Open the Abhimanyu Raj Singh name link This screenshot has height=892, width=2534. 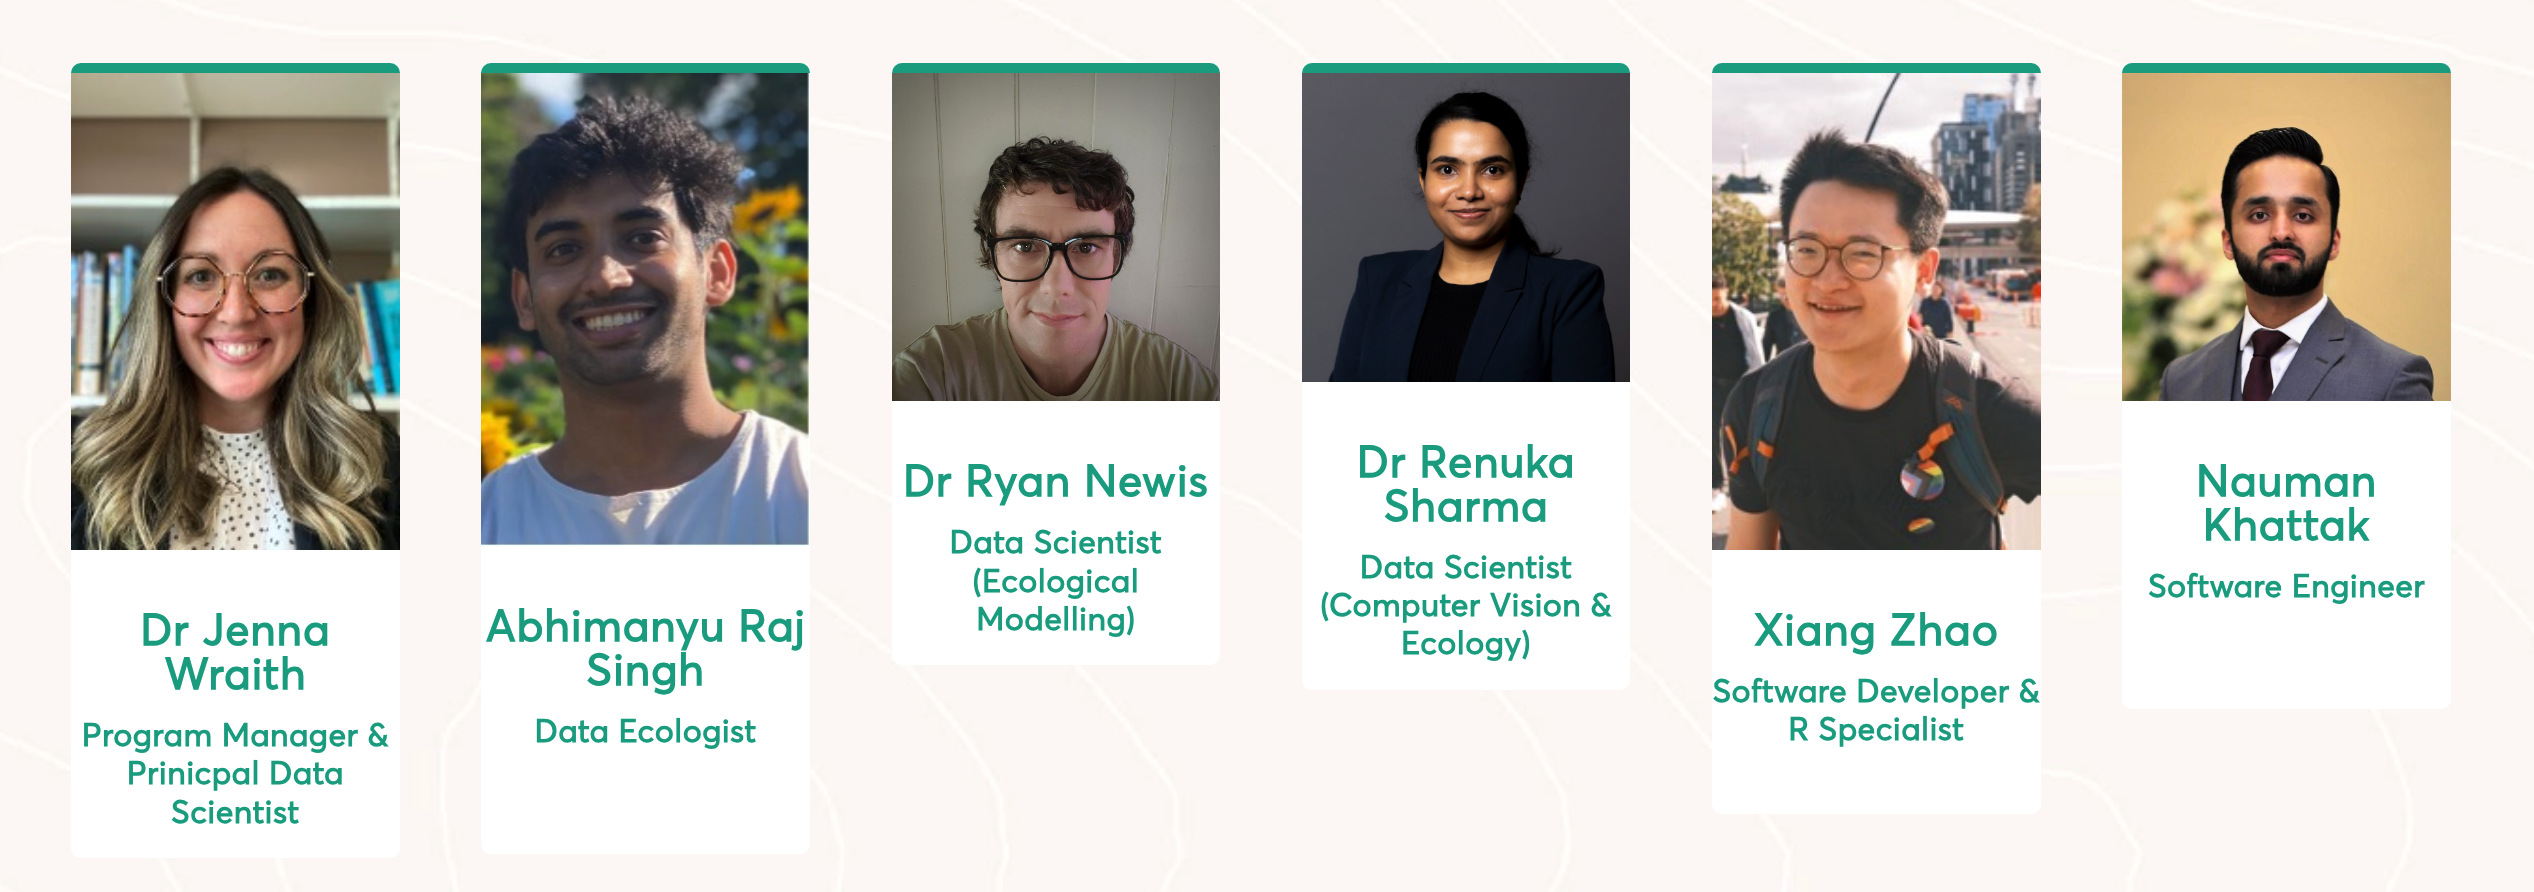click(x=645, y=648)
